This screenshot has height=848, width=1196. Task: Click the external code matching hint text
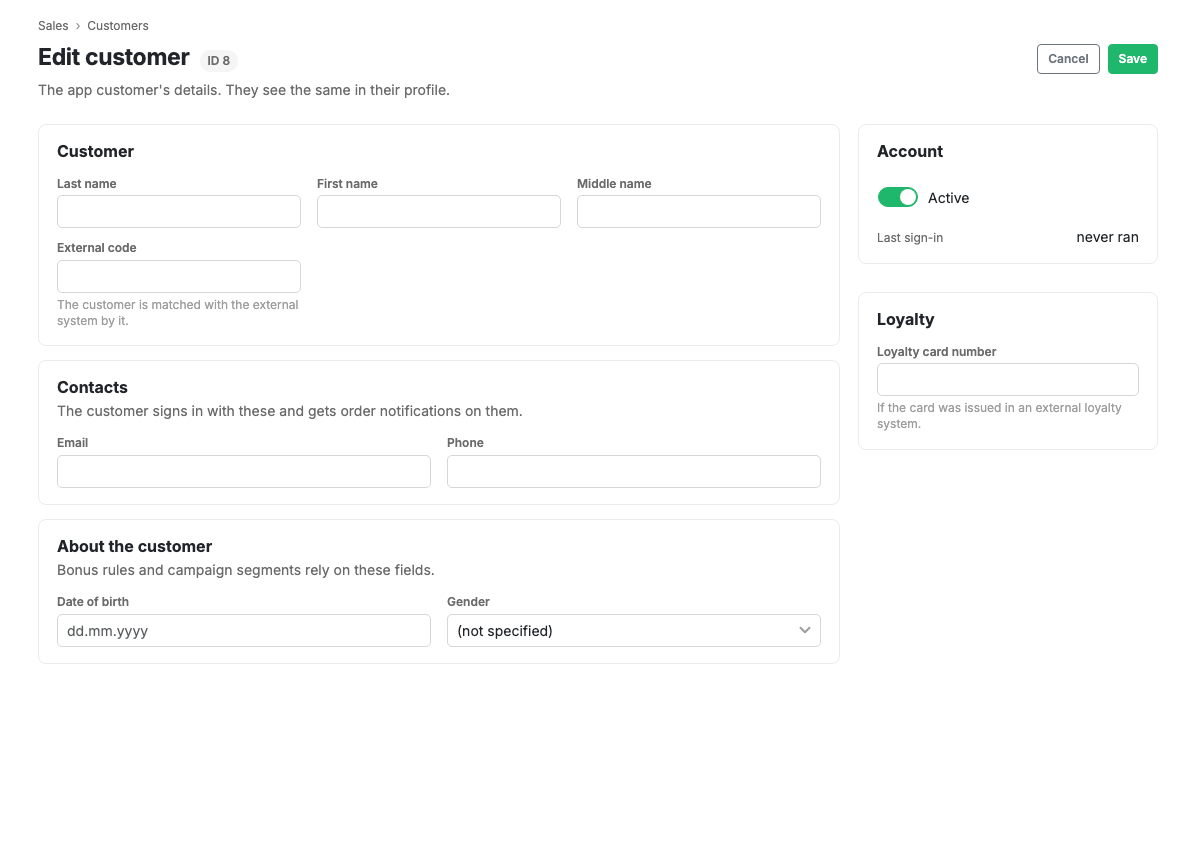pyautogui.click(x=178, y=313)
